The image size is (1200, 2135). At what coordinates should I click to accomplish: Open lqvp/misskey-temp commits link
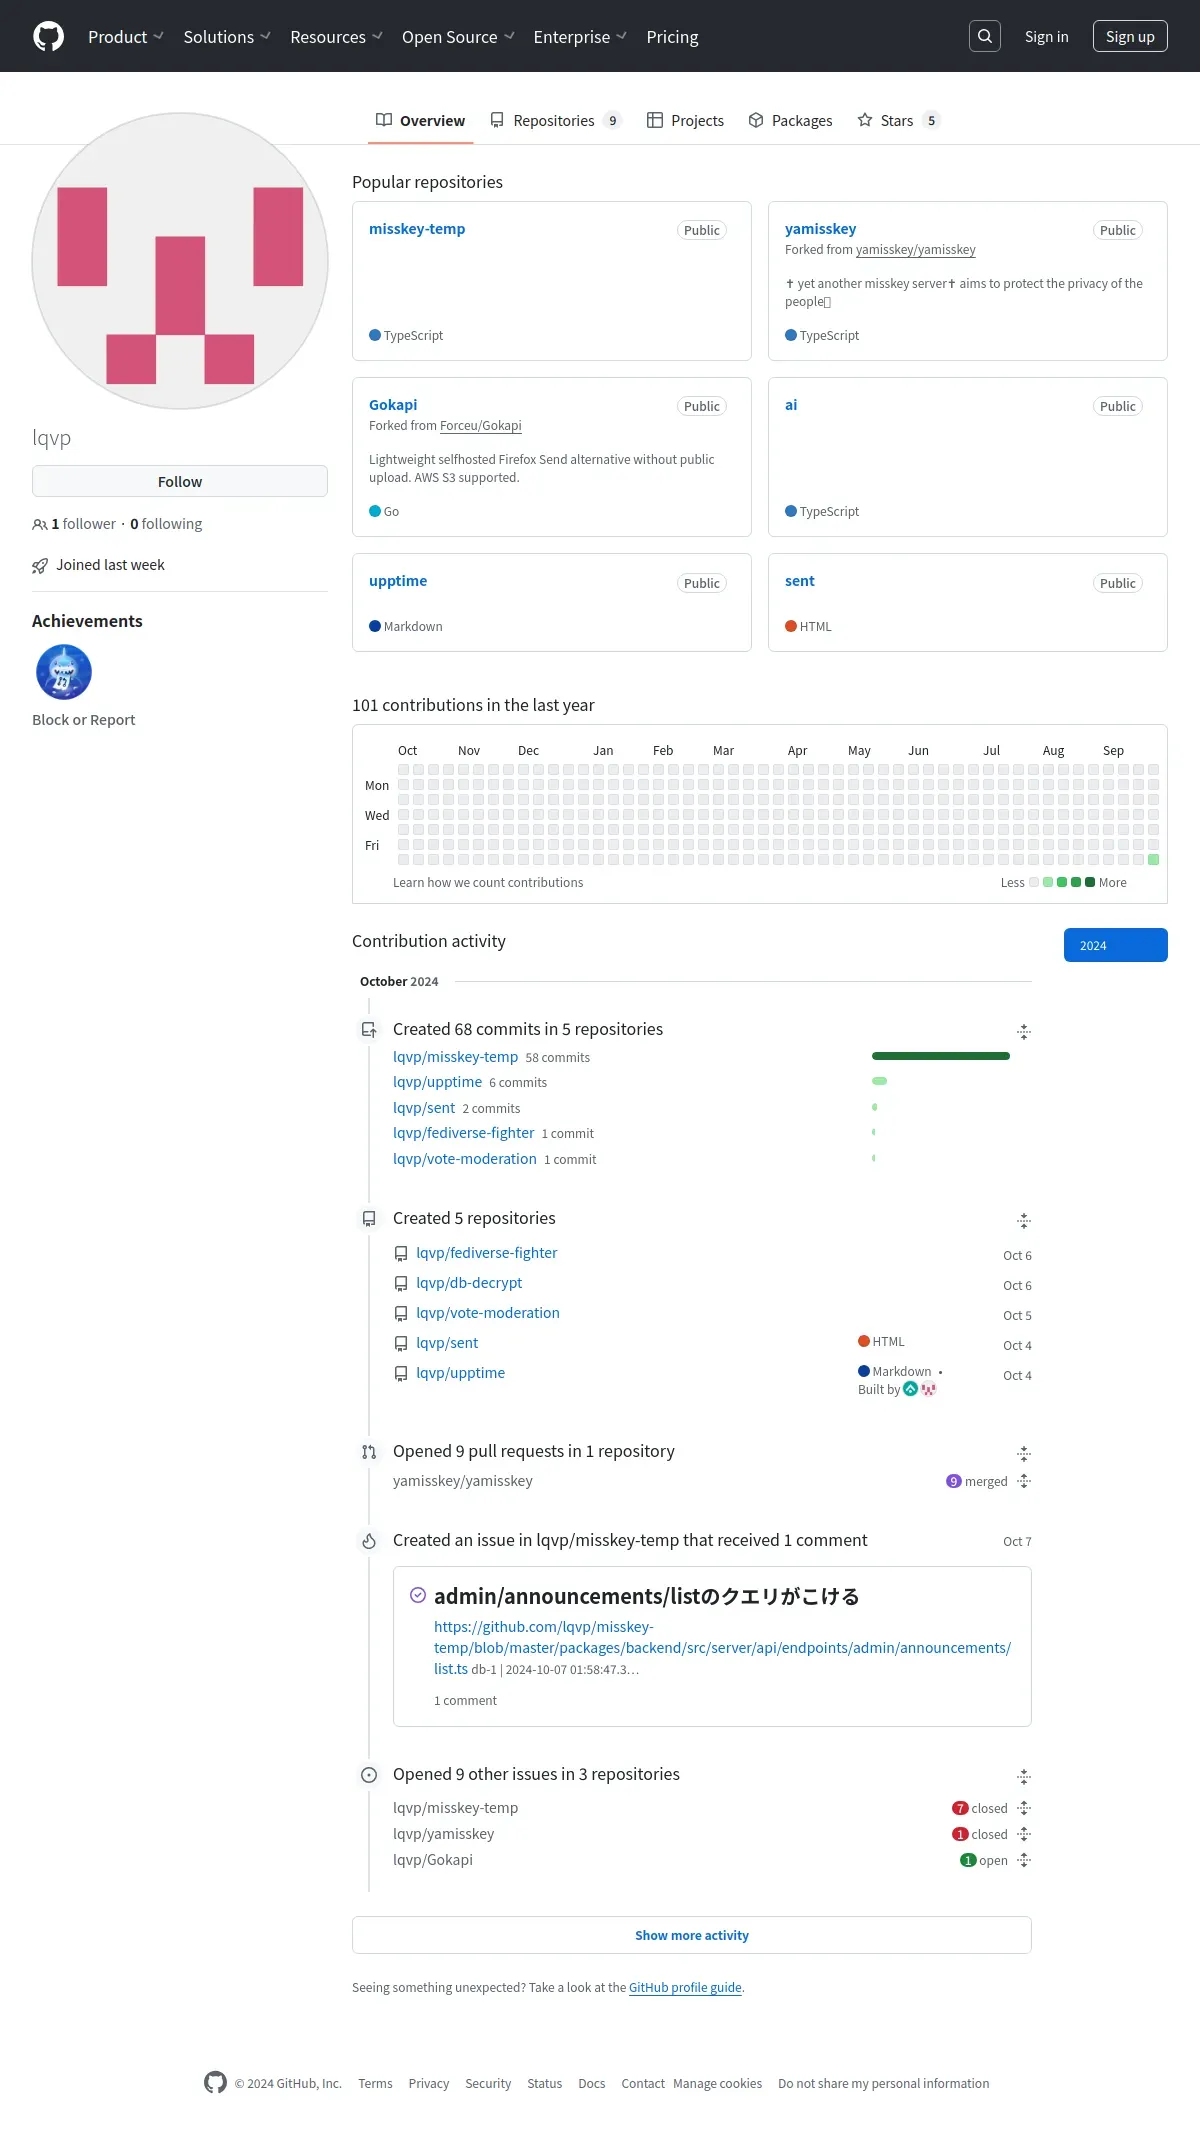coord(455,1056)
